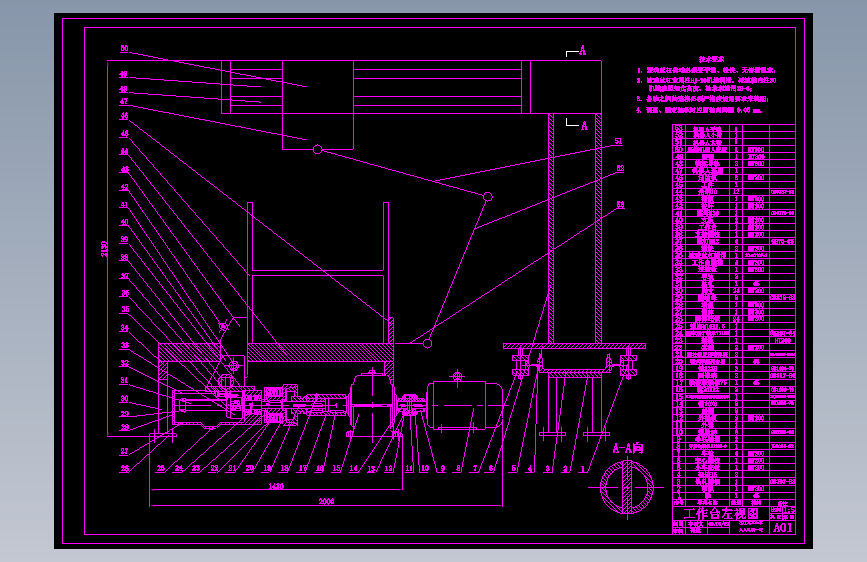Select leader callout 42 in the drawing

(124, 187)
